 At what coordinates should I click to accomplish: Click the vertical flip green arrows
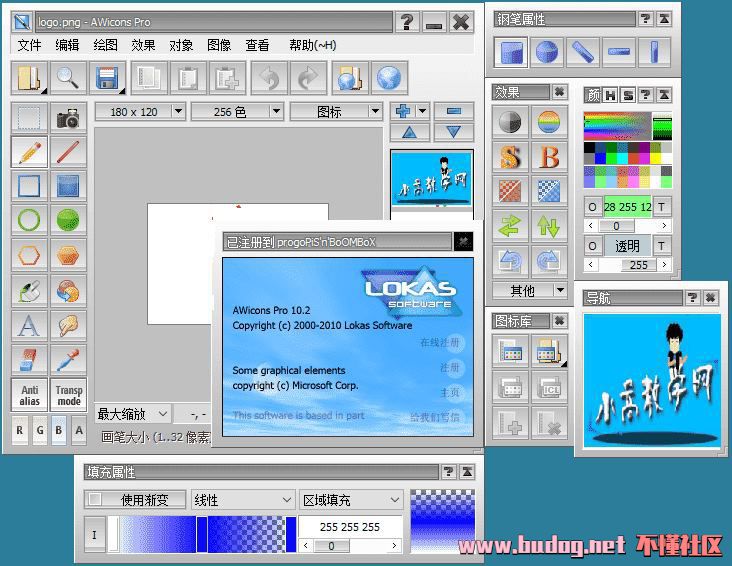point(549,226)
